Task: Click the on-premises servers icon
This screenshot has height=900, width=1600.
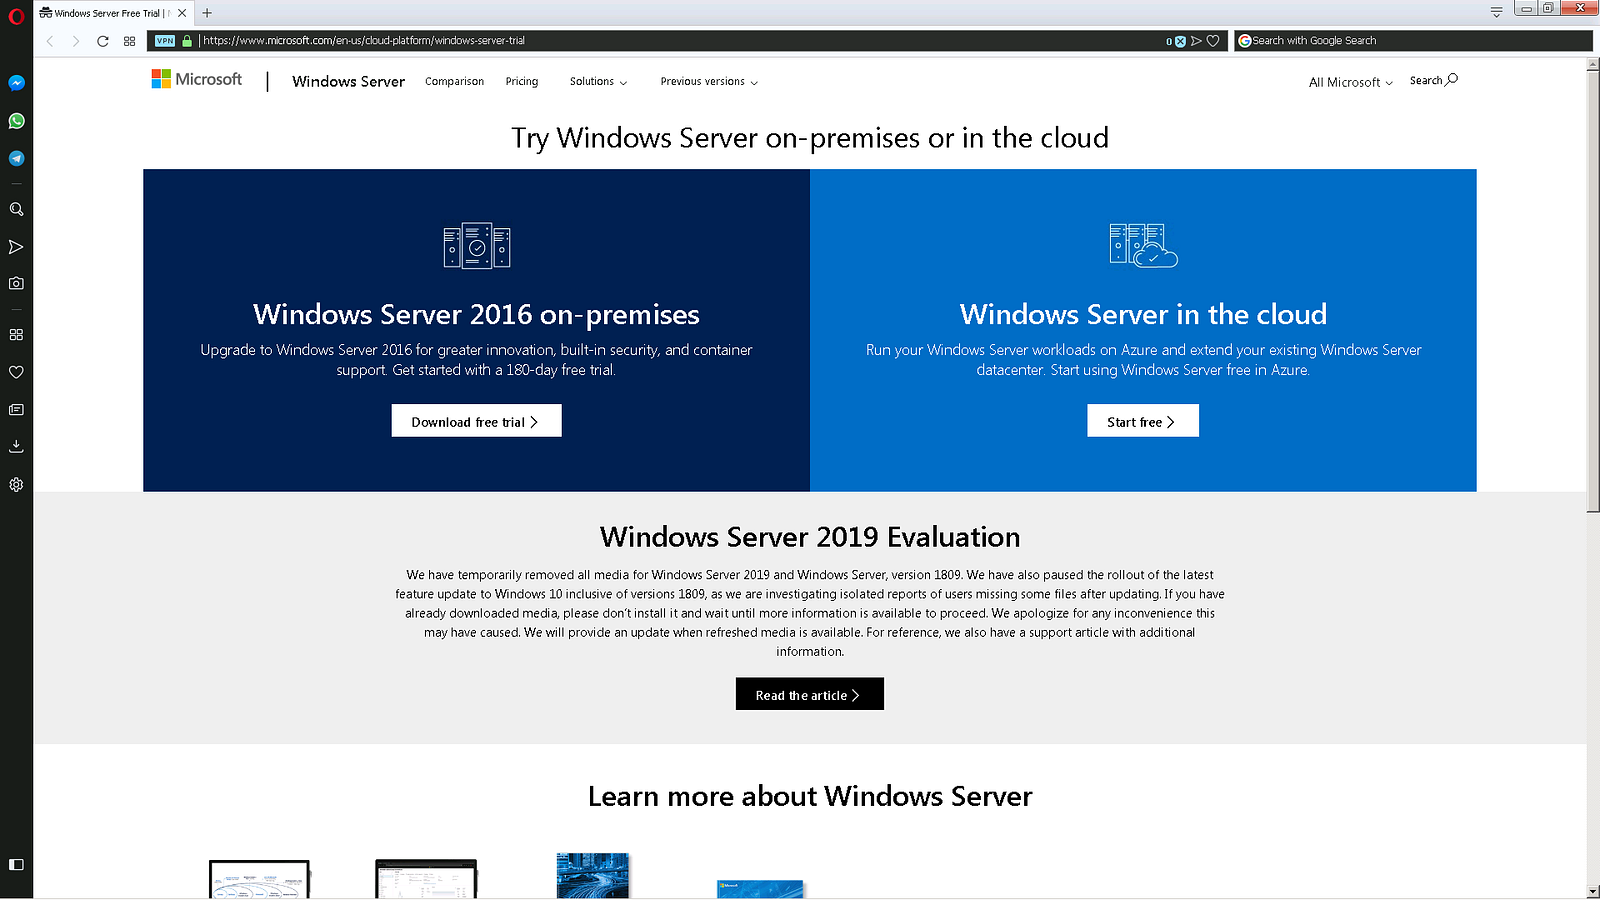Action: coord(477,246)
